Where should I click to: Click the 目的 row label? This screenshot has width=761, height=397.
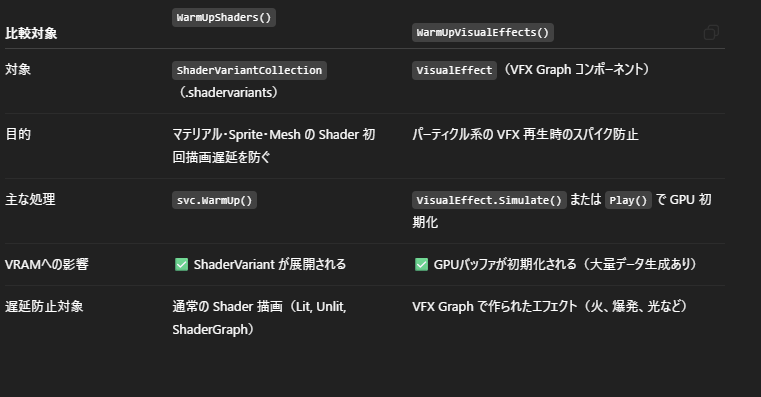[x=18, y=134]
